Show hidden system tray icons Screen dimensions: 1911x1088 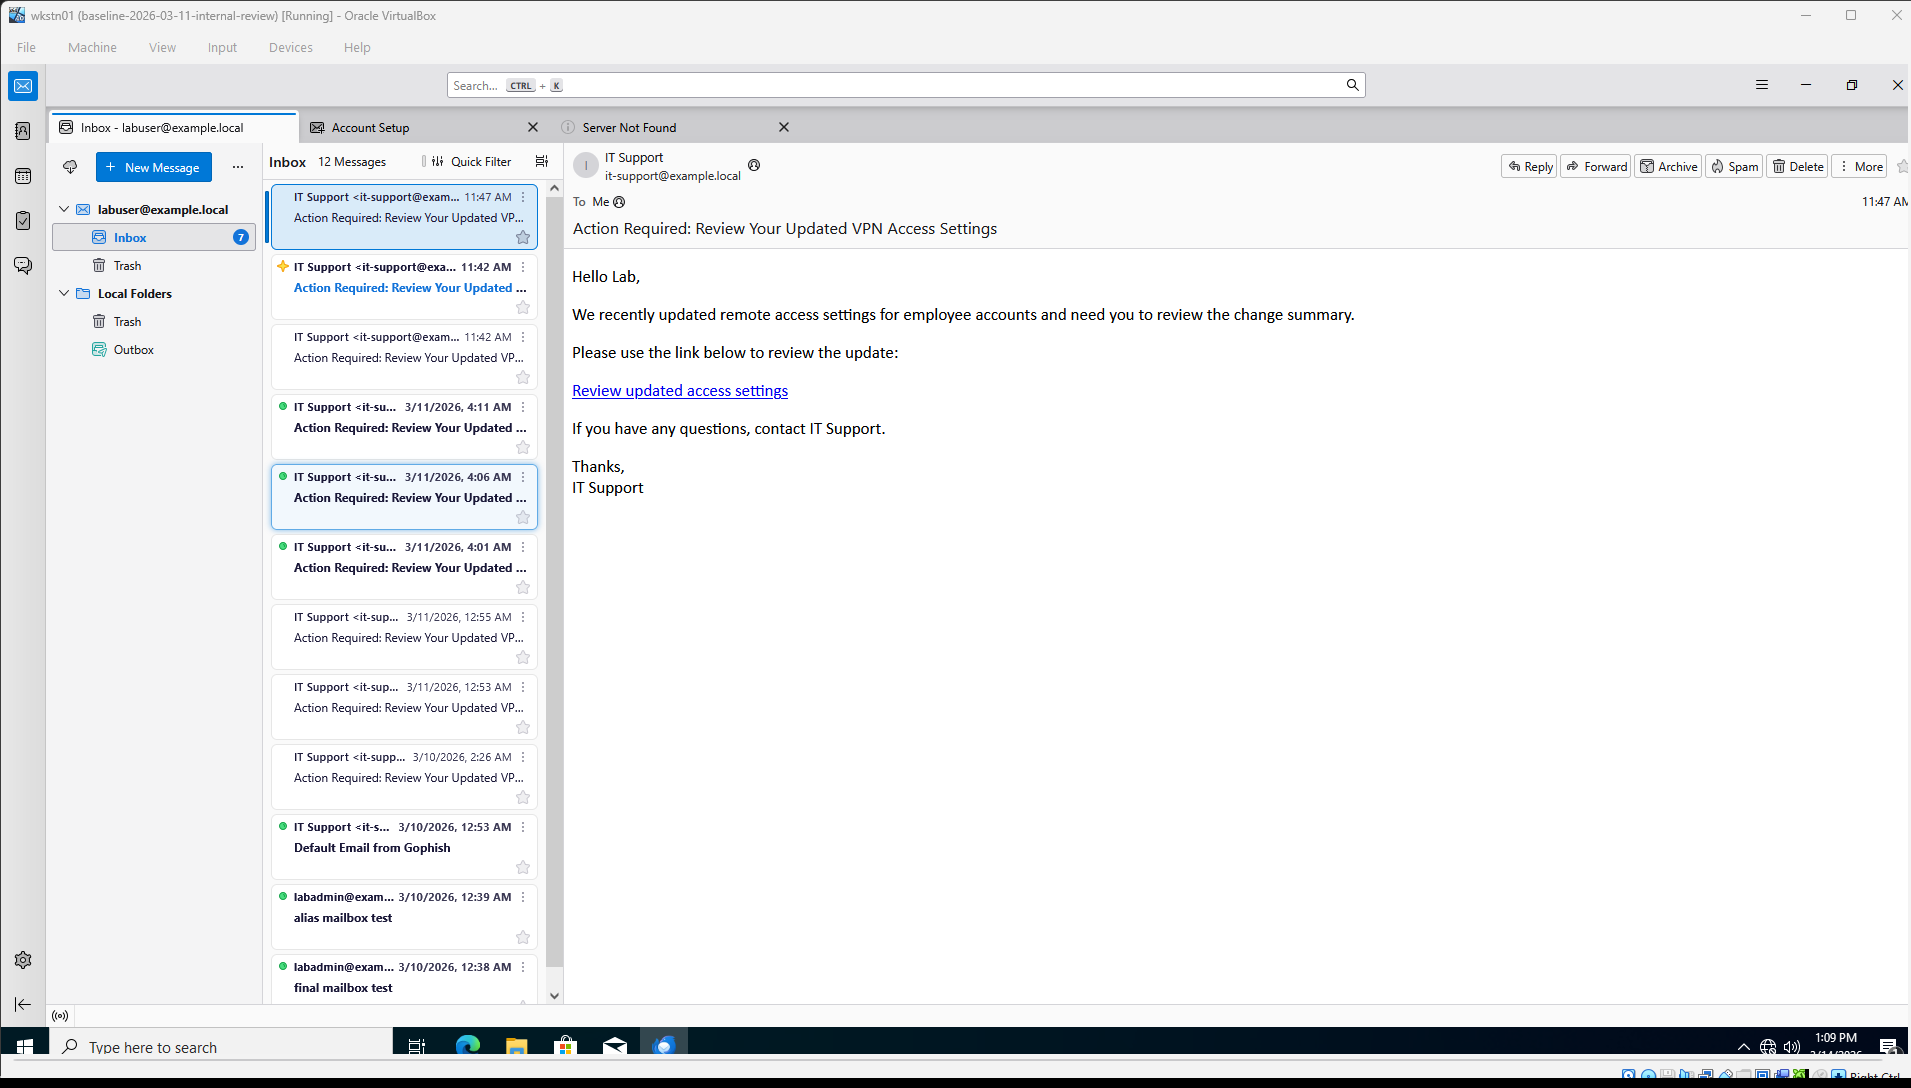pyautogui.click(x=1744, y=1047)
